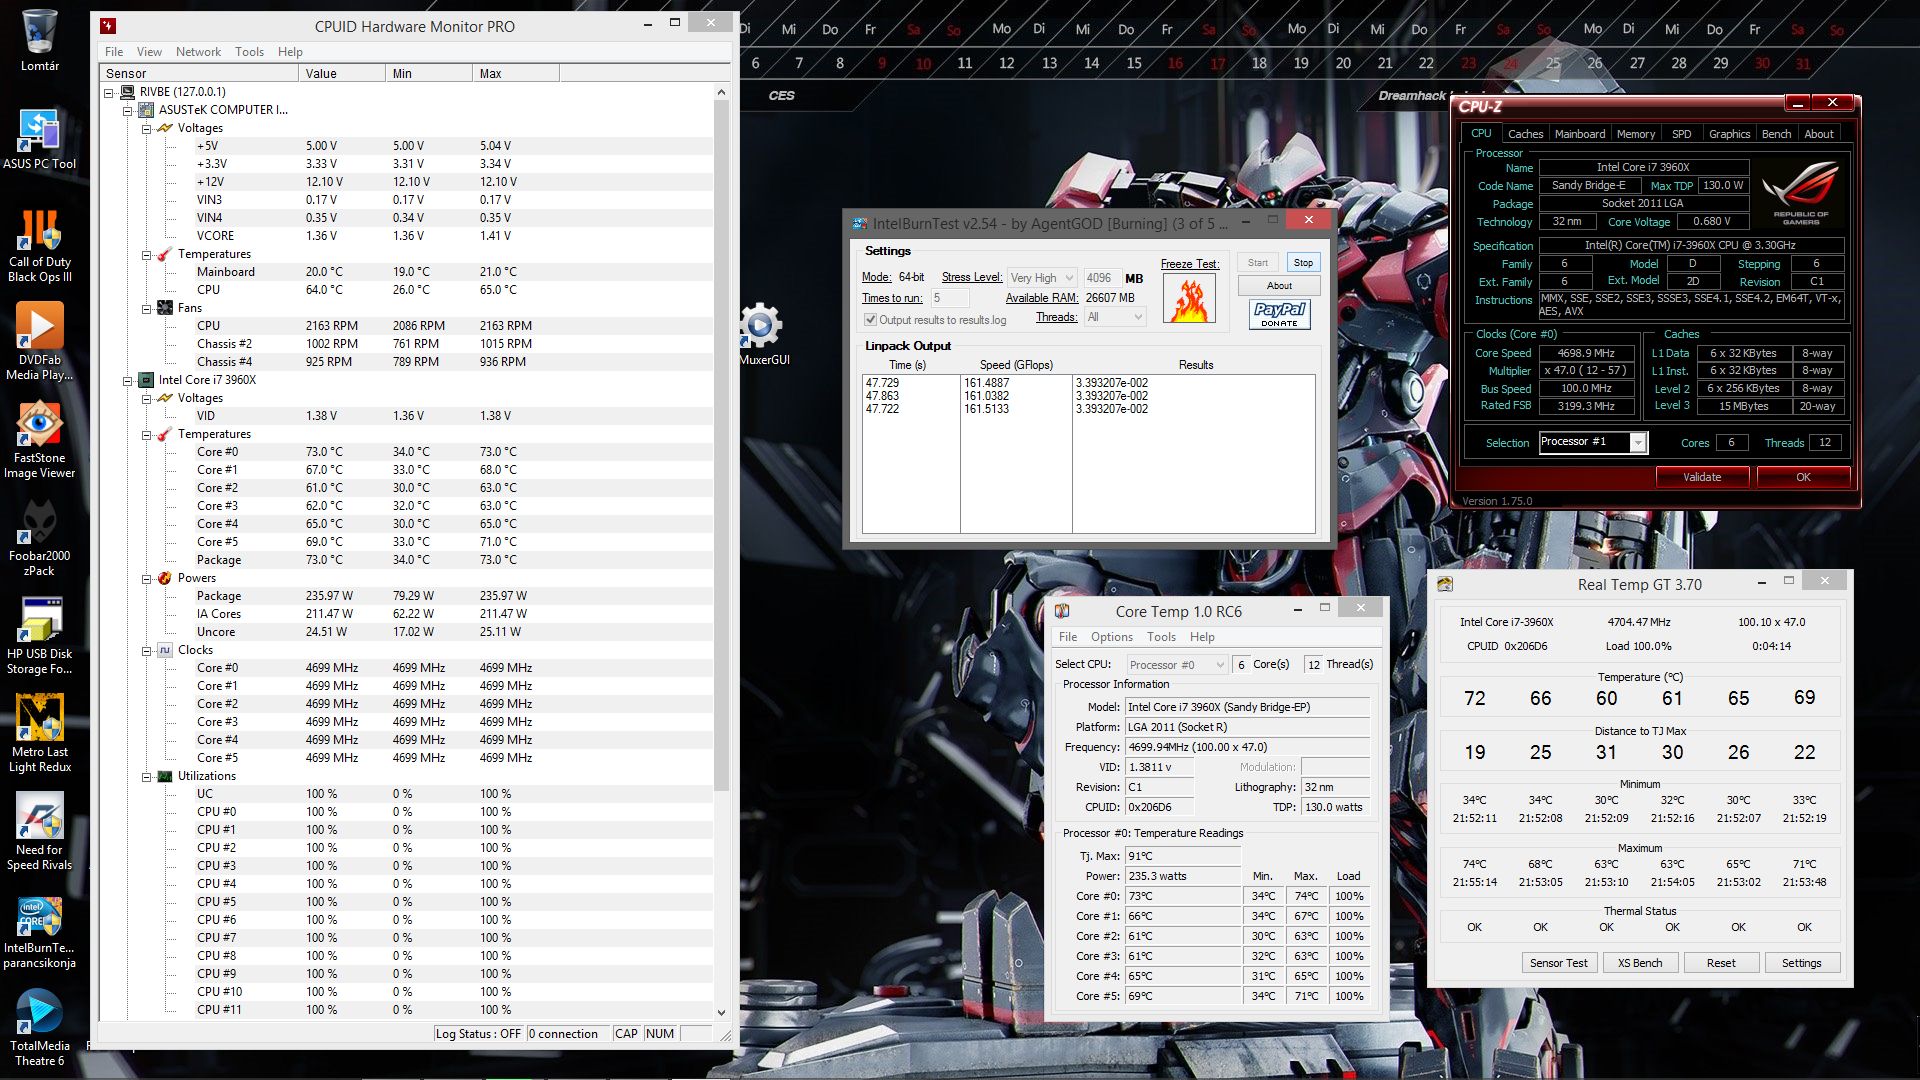Open the Processor #1 selection dropdown in CPU-Z
Viewport: 1920px width, 1080px height.
(x=1592, y=442)
